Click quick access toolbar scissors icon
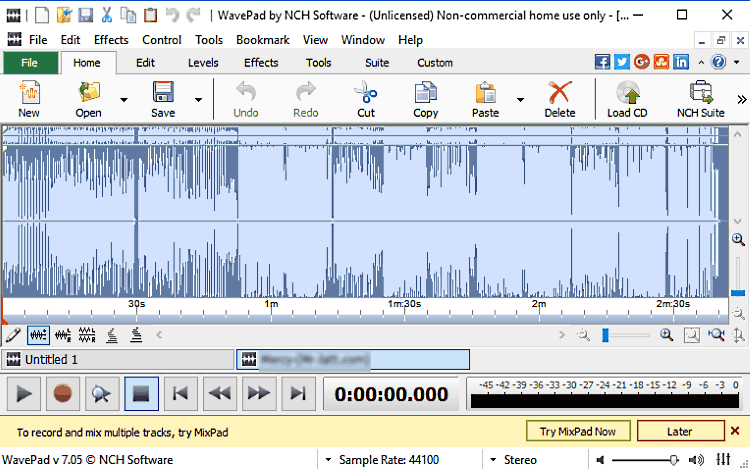The height and width of the screenshot is (470, 750). 107,15
